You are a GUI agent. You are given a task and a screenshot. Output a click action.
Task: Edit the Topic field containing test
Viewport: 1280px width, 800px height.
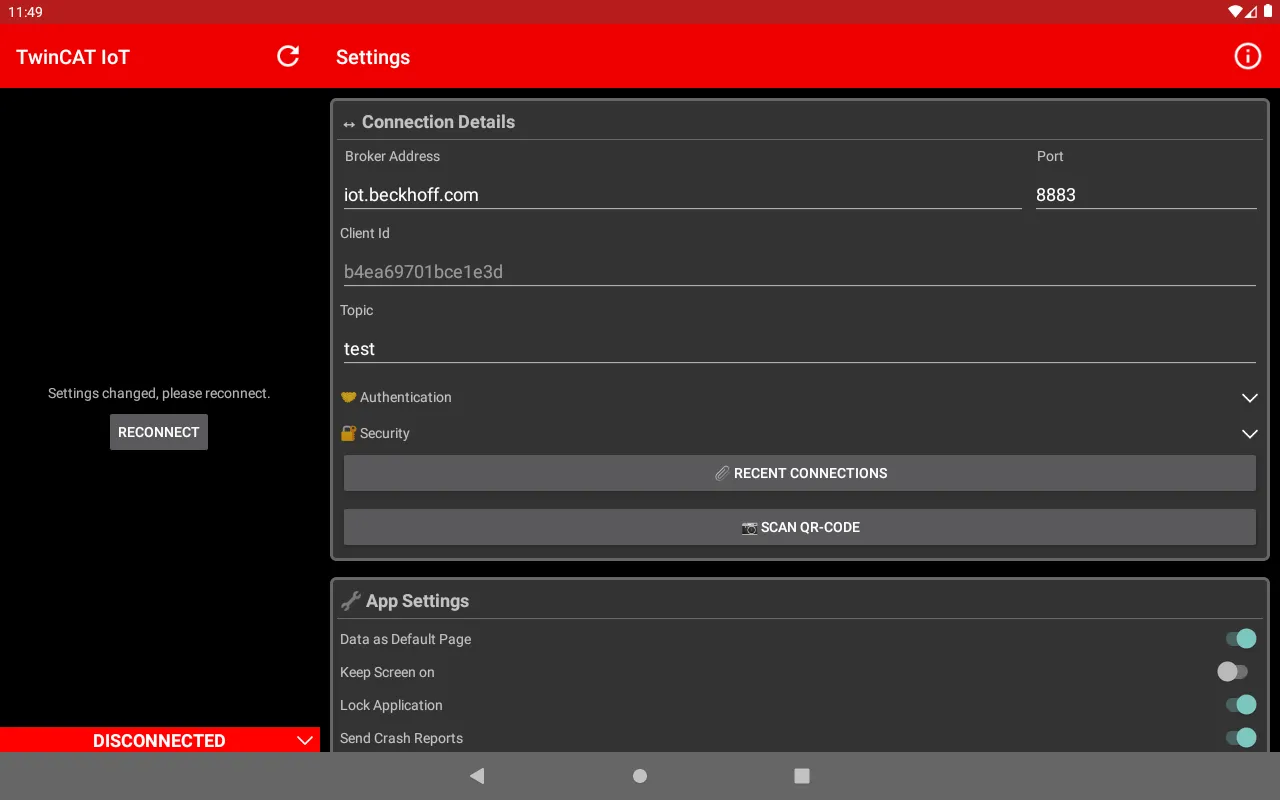798,349
